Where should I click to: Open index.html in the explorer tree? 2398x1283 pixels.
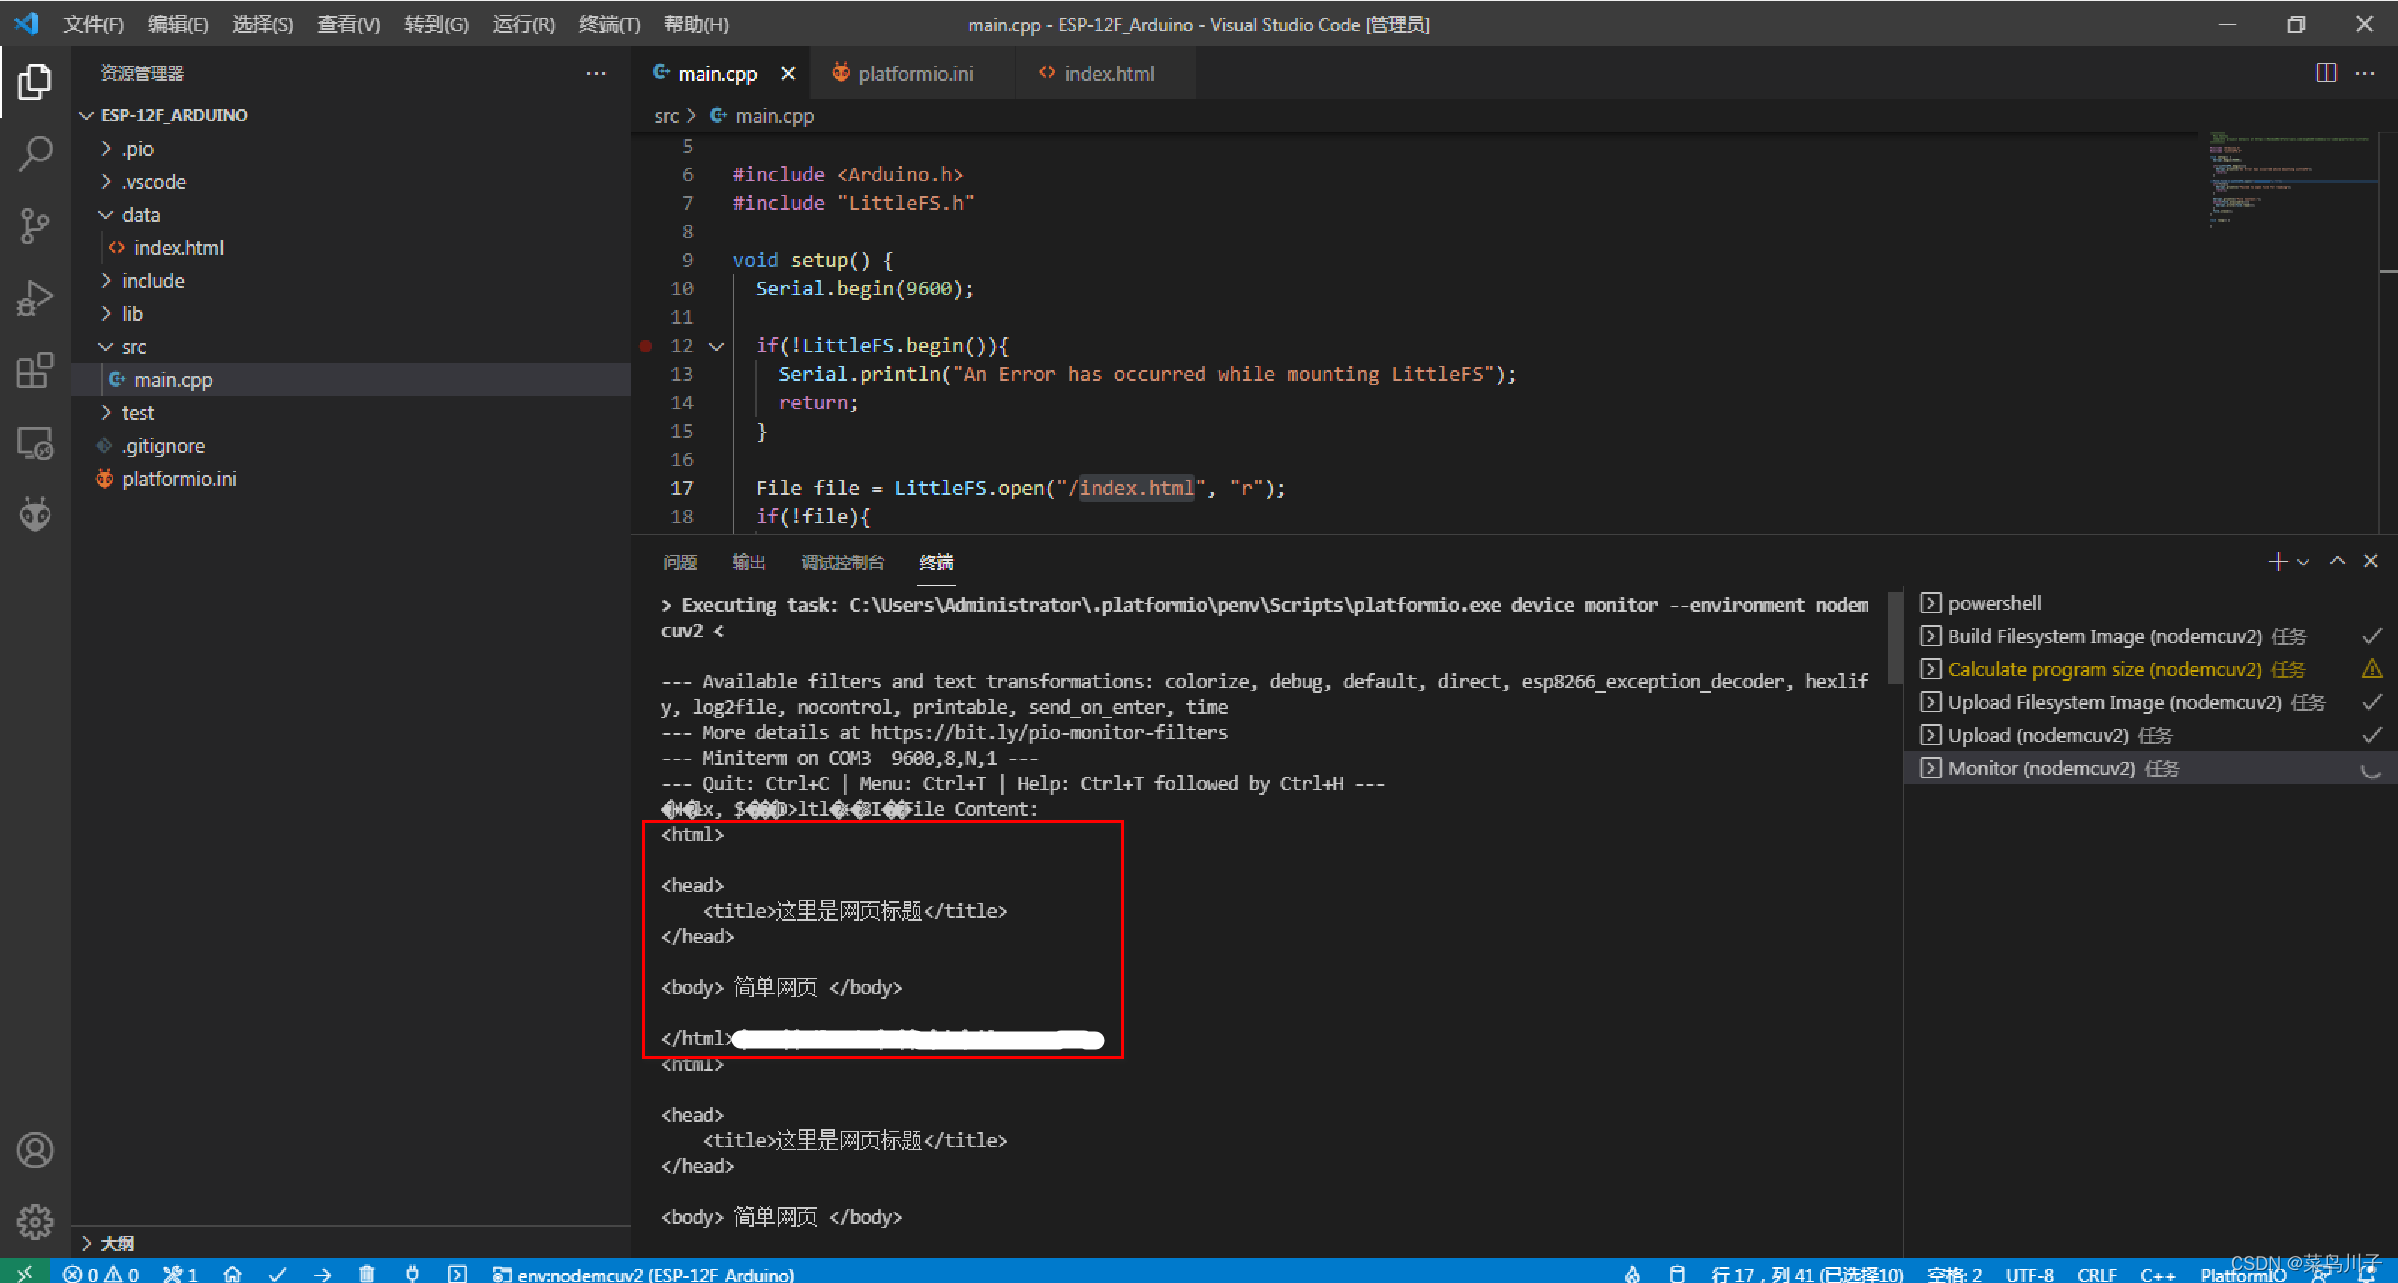point(178,248)
